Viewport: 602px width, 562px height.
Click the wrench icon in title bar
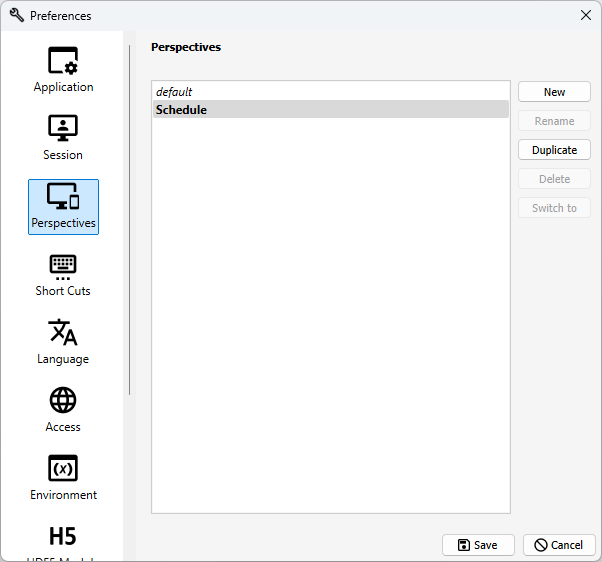17,15
